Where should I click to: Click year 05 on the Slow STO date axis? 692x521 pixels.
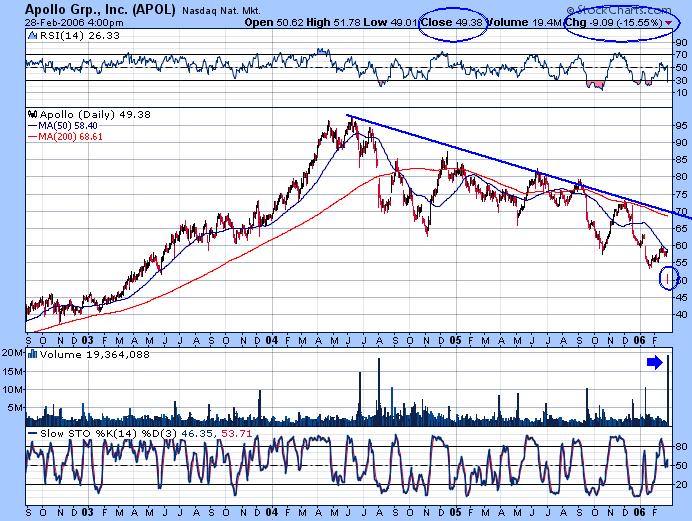455,512
